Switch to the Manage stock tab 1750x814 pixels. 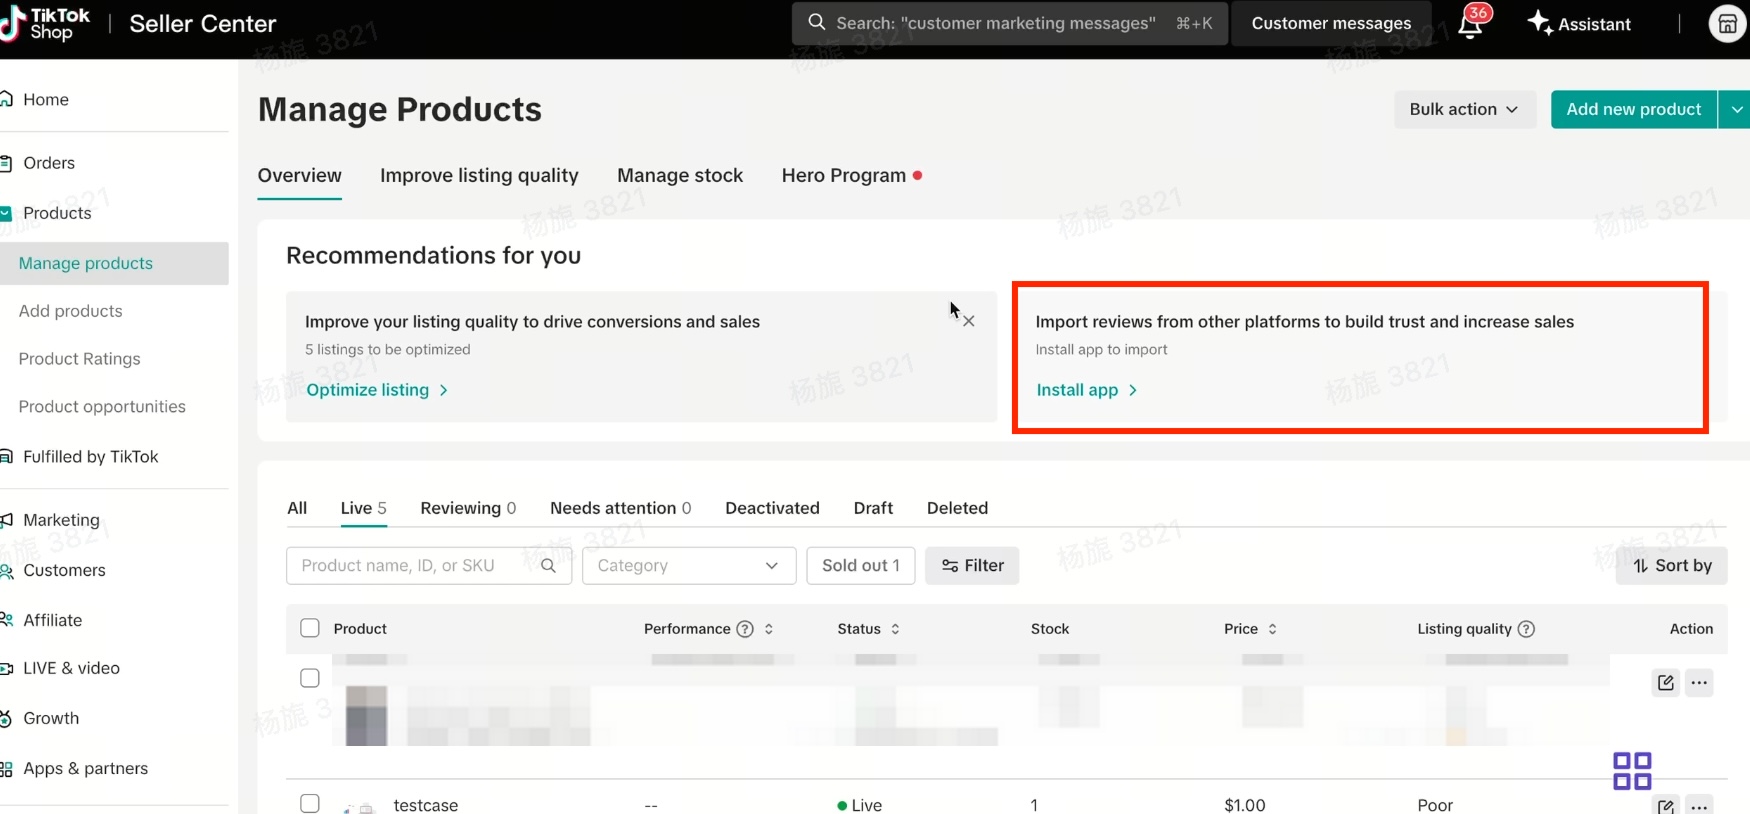(680, 176)
